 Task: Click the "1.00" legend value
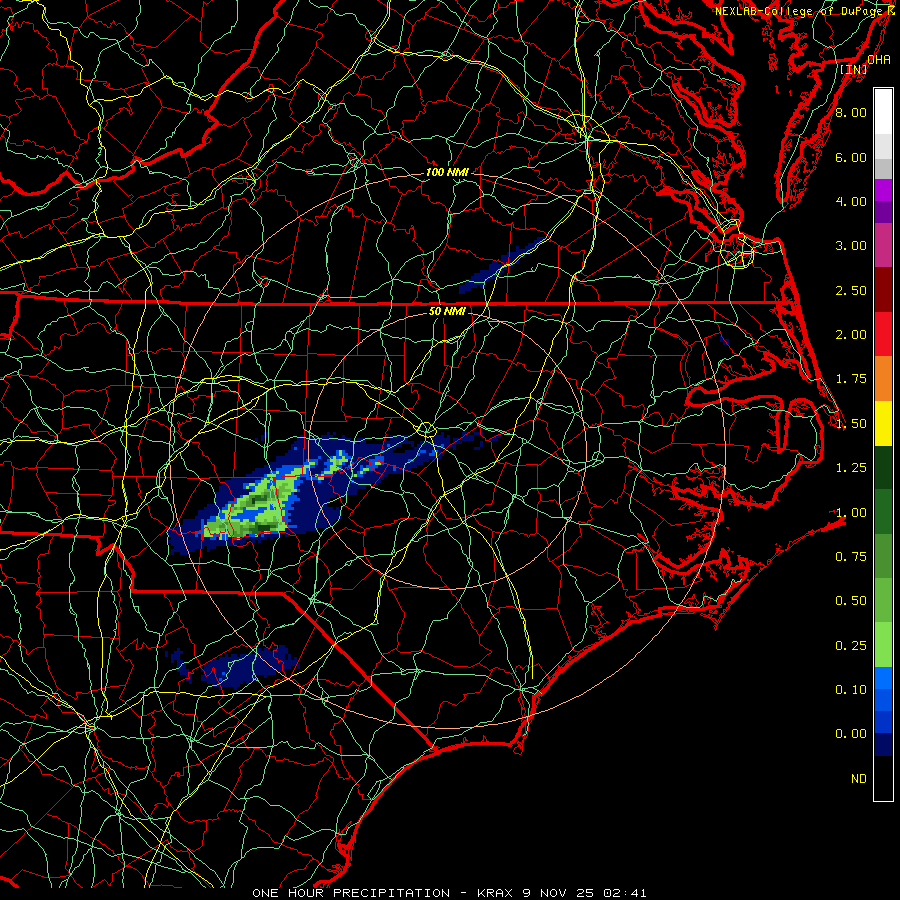[x=851, y=513]
